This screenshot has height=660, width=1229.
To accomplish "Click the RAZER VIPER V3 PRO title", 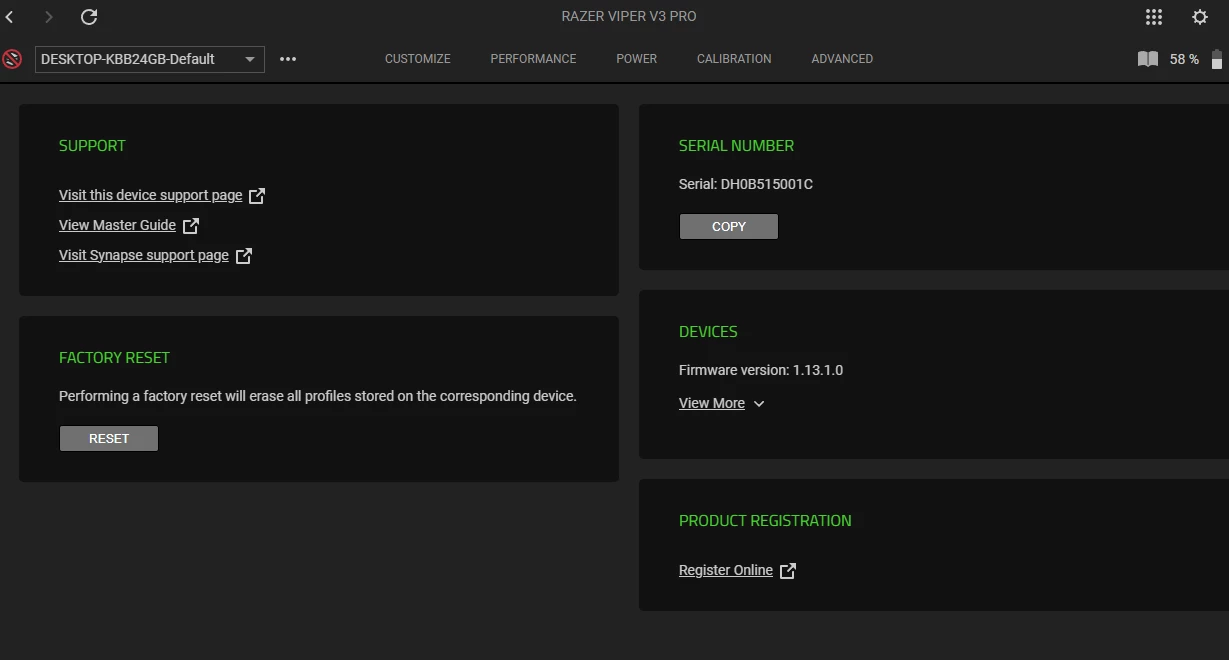I will point(629,17).
